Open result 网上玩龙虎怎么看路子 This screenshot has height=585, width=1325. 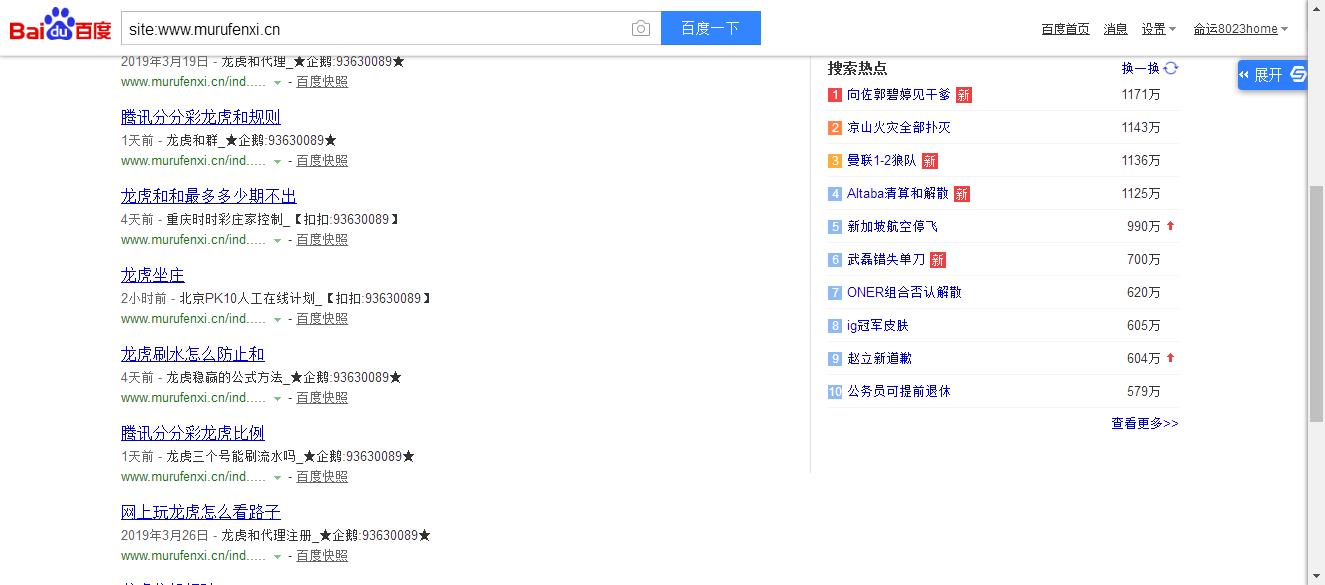201,512
